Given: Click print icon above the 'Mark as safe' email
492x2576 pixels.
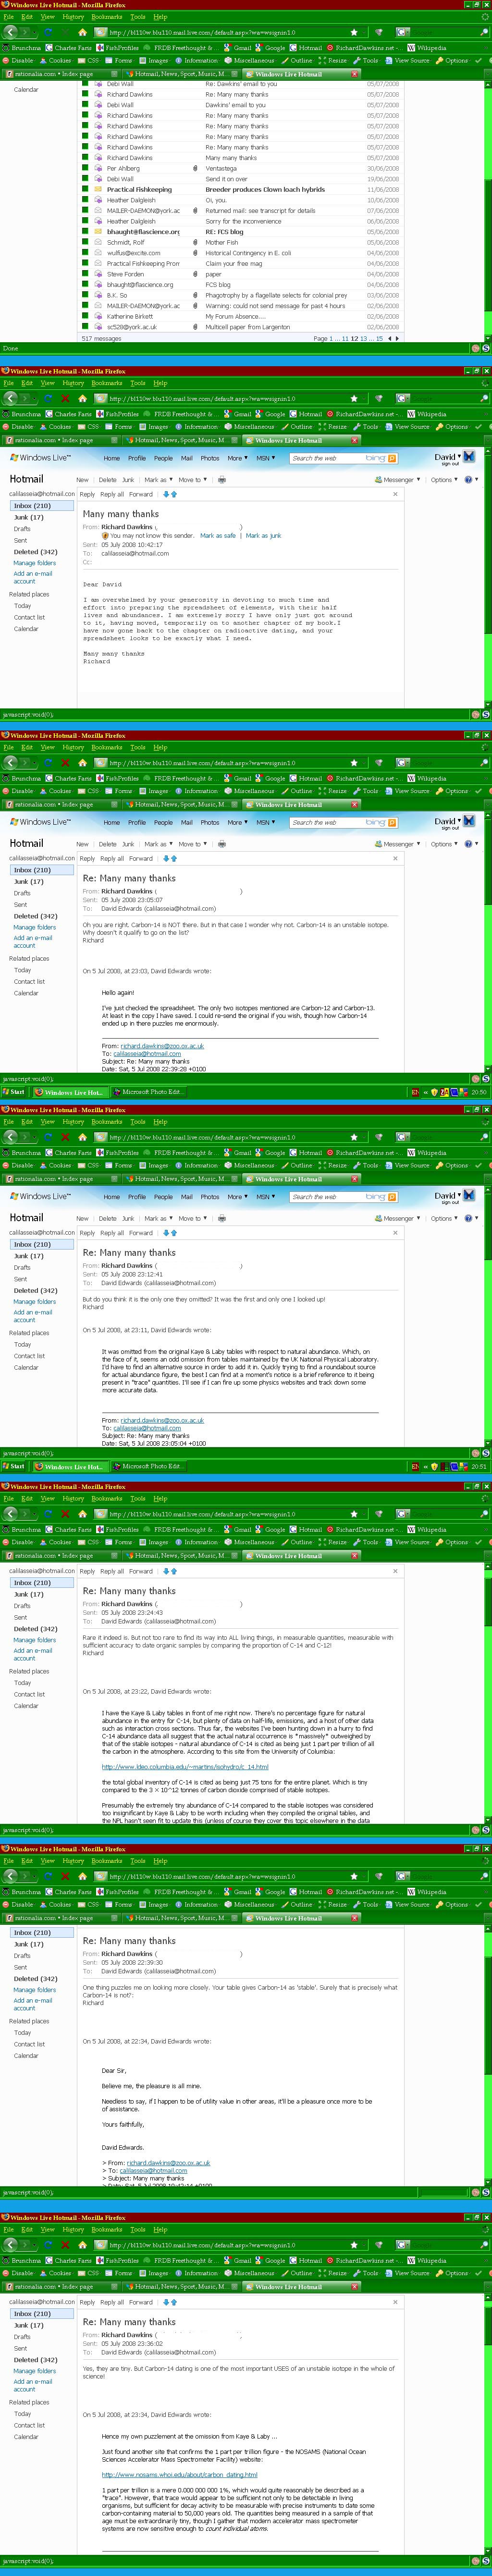Looking at the screenshot, I should click(x=222, y=480).
